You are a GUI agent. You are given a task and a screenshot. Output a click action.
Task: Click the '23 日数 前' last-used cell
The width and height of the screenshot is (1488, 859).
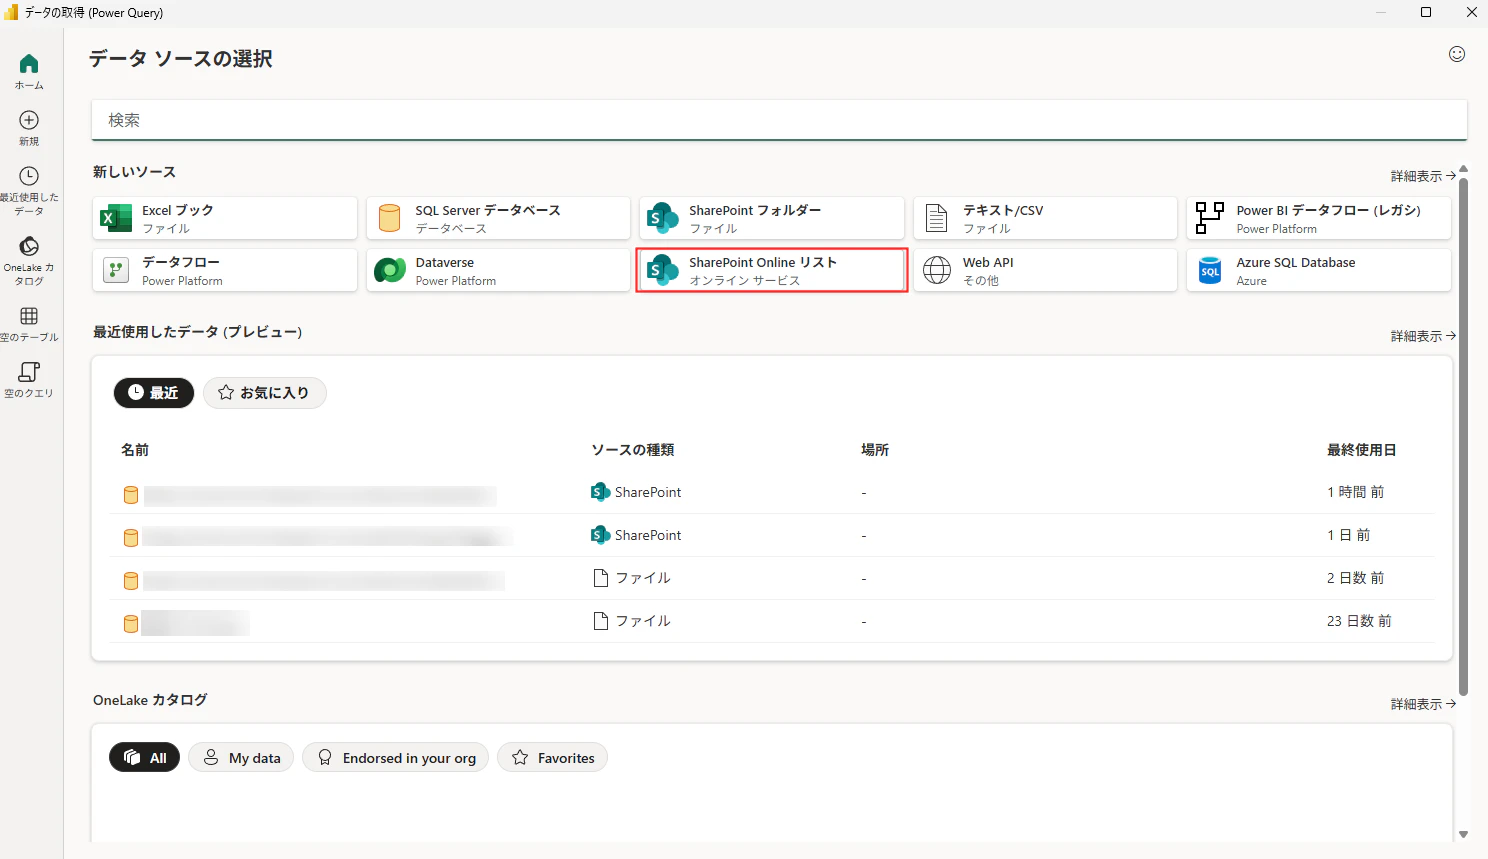pyautogui.click(x=1360, y=621)
